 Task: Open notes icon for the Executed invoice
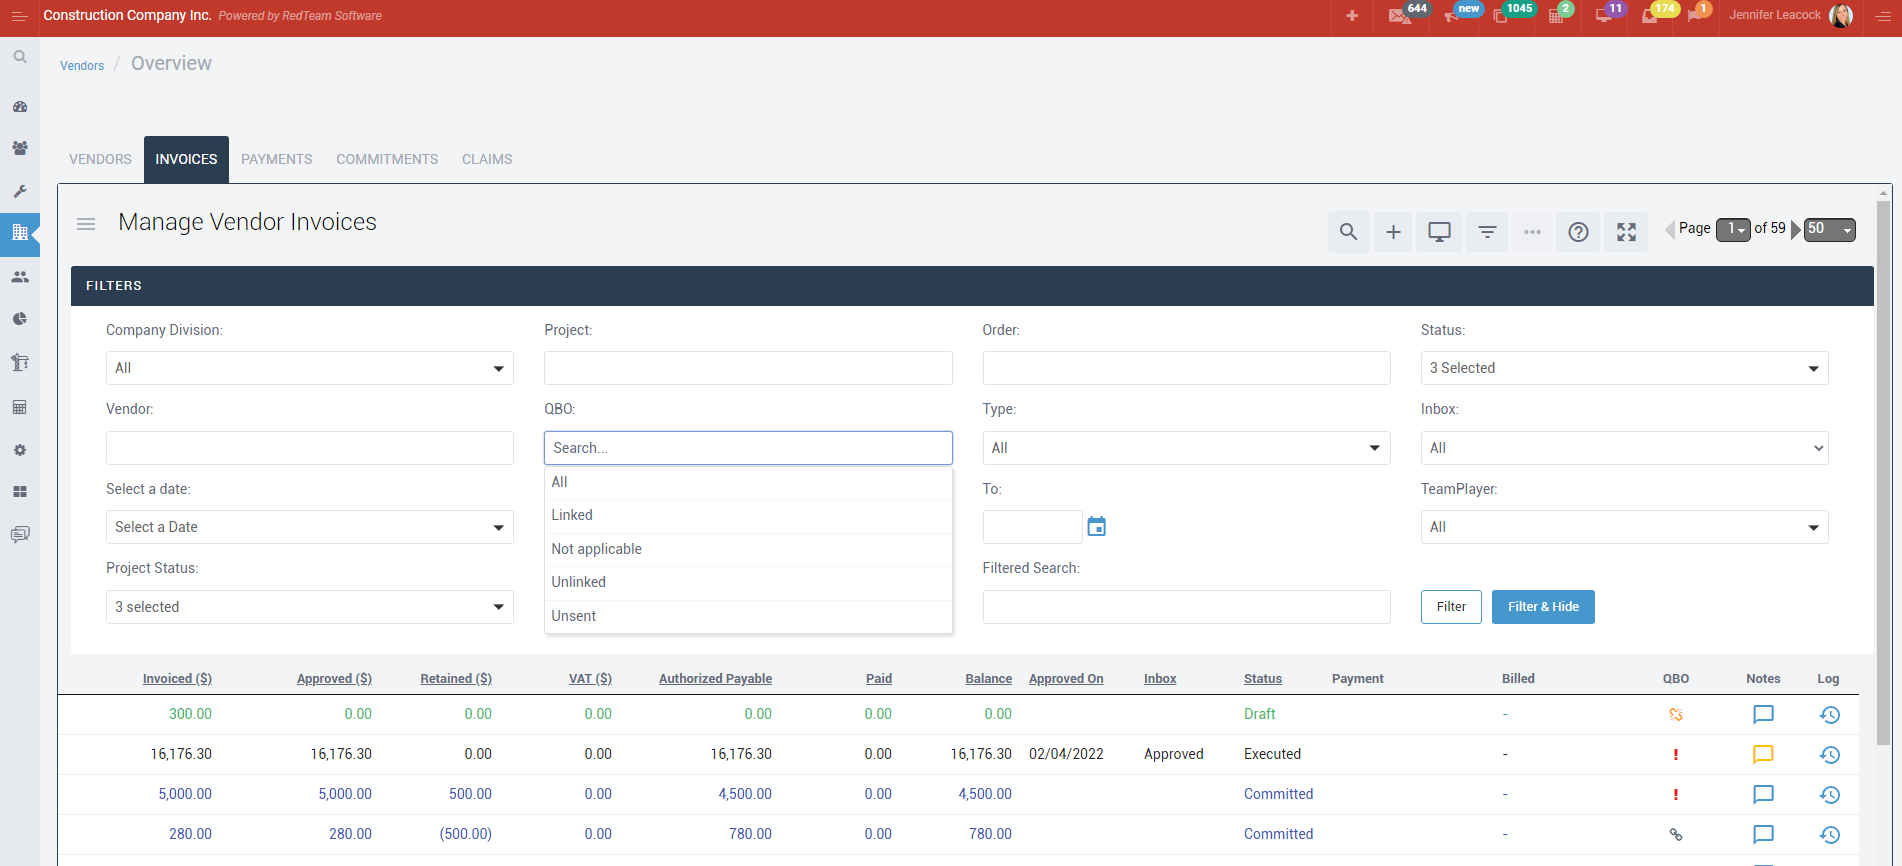point(1763,755)
